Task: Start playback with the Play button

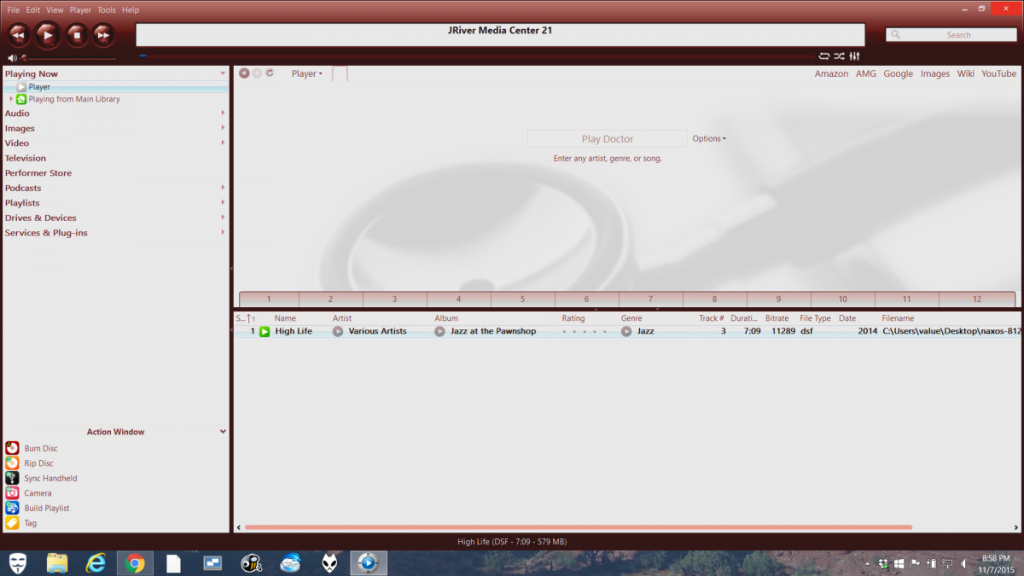Action: [x=47, y=35]
